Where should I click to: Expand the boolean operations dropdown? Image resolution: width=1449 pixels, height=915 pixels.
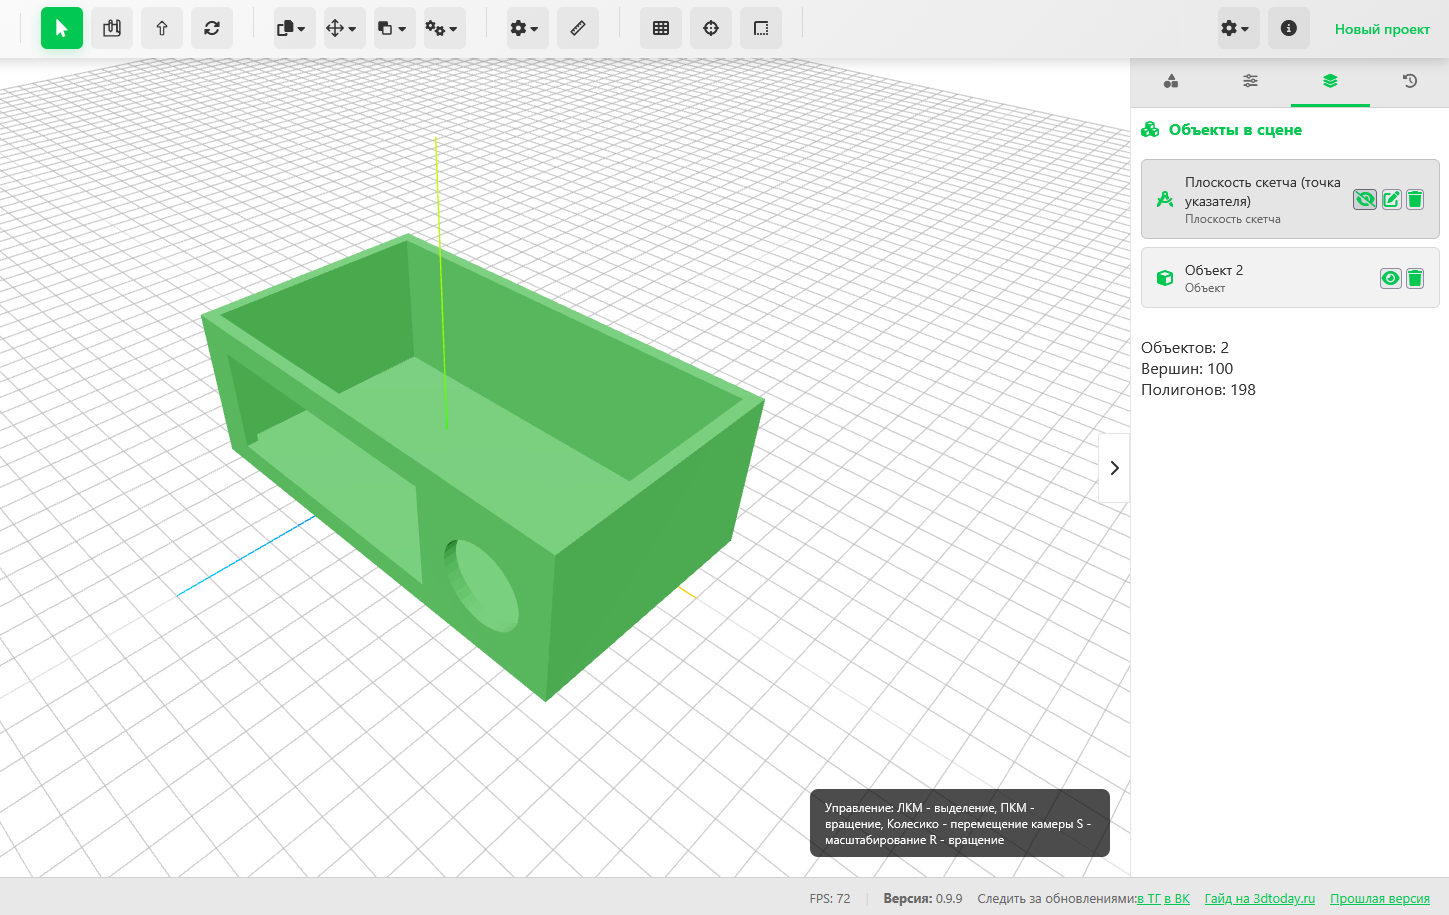(x=392, y=28)
